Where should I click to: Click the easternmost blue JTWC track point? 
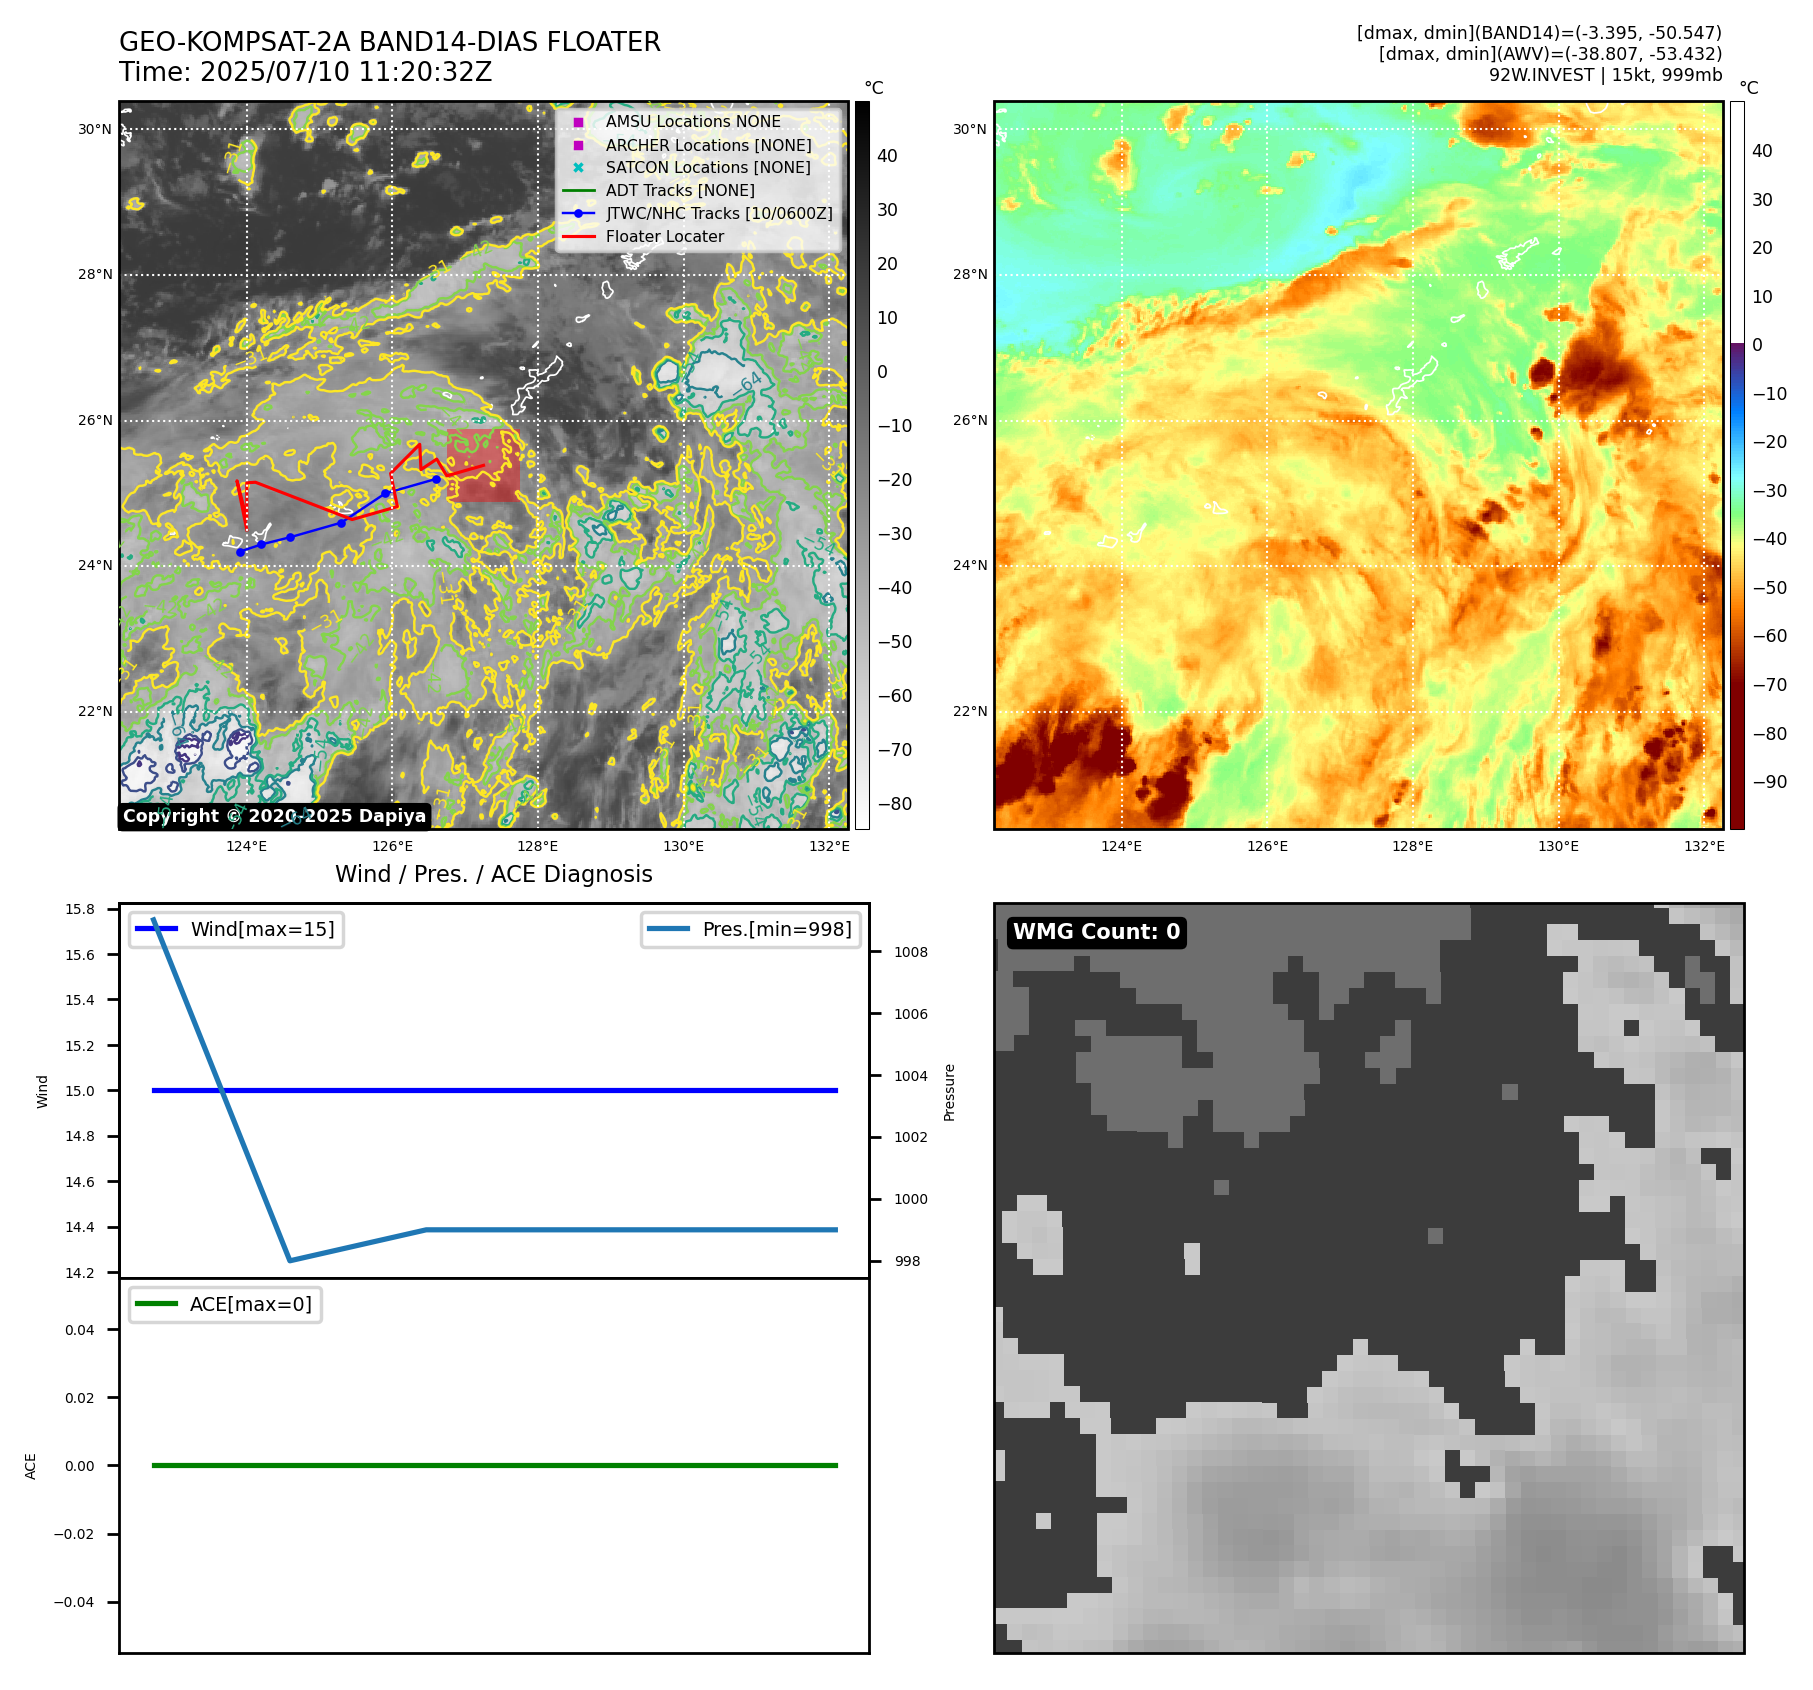436,479
